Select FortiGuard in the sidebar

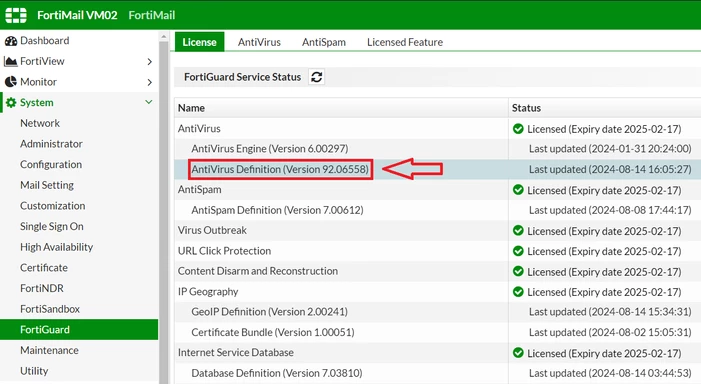(x=79, y=329)
